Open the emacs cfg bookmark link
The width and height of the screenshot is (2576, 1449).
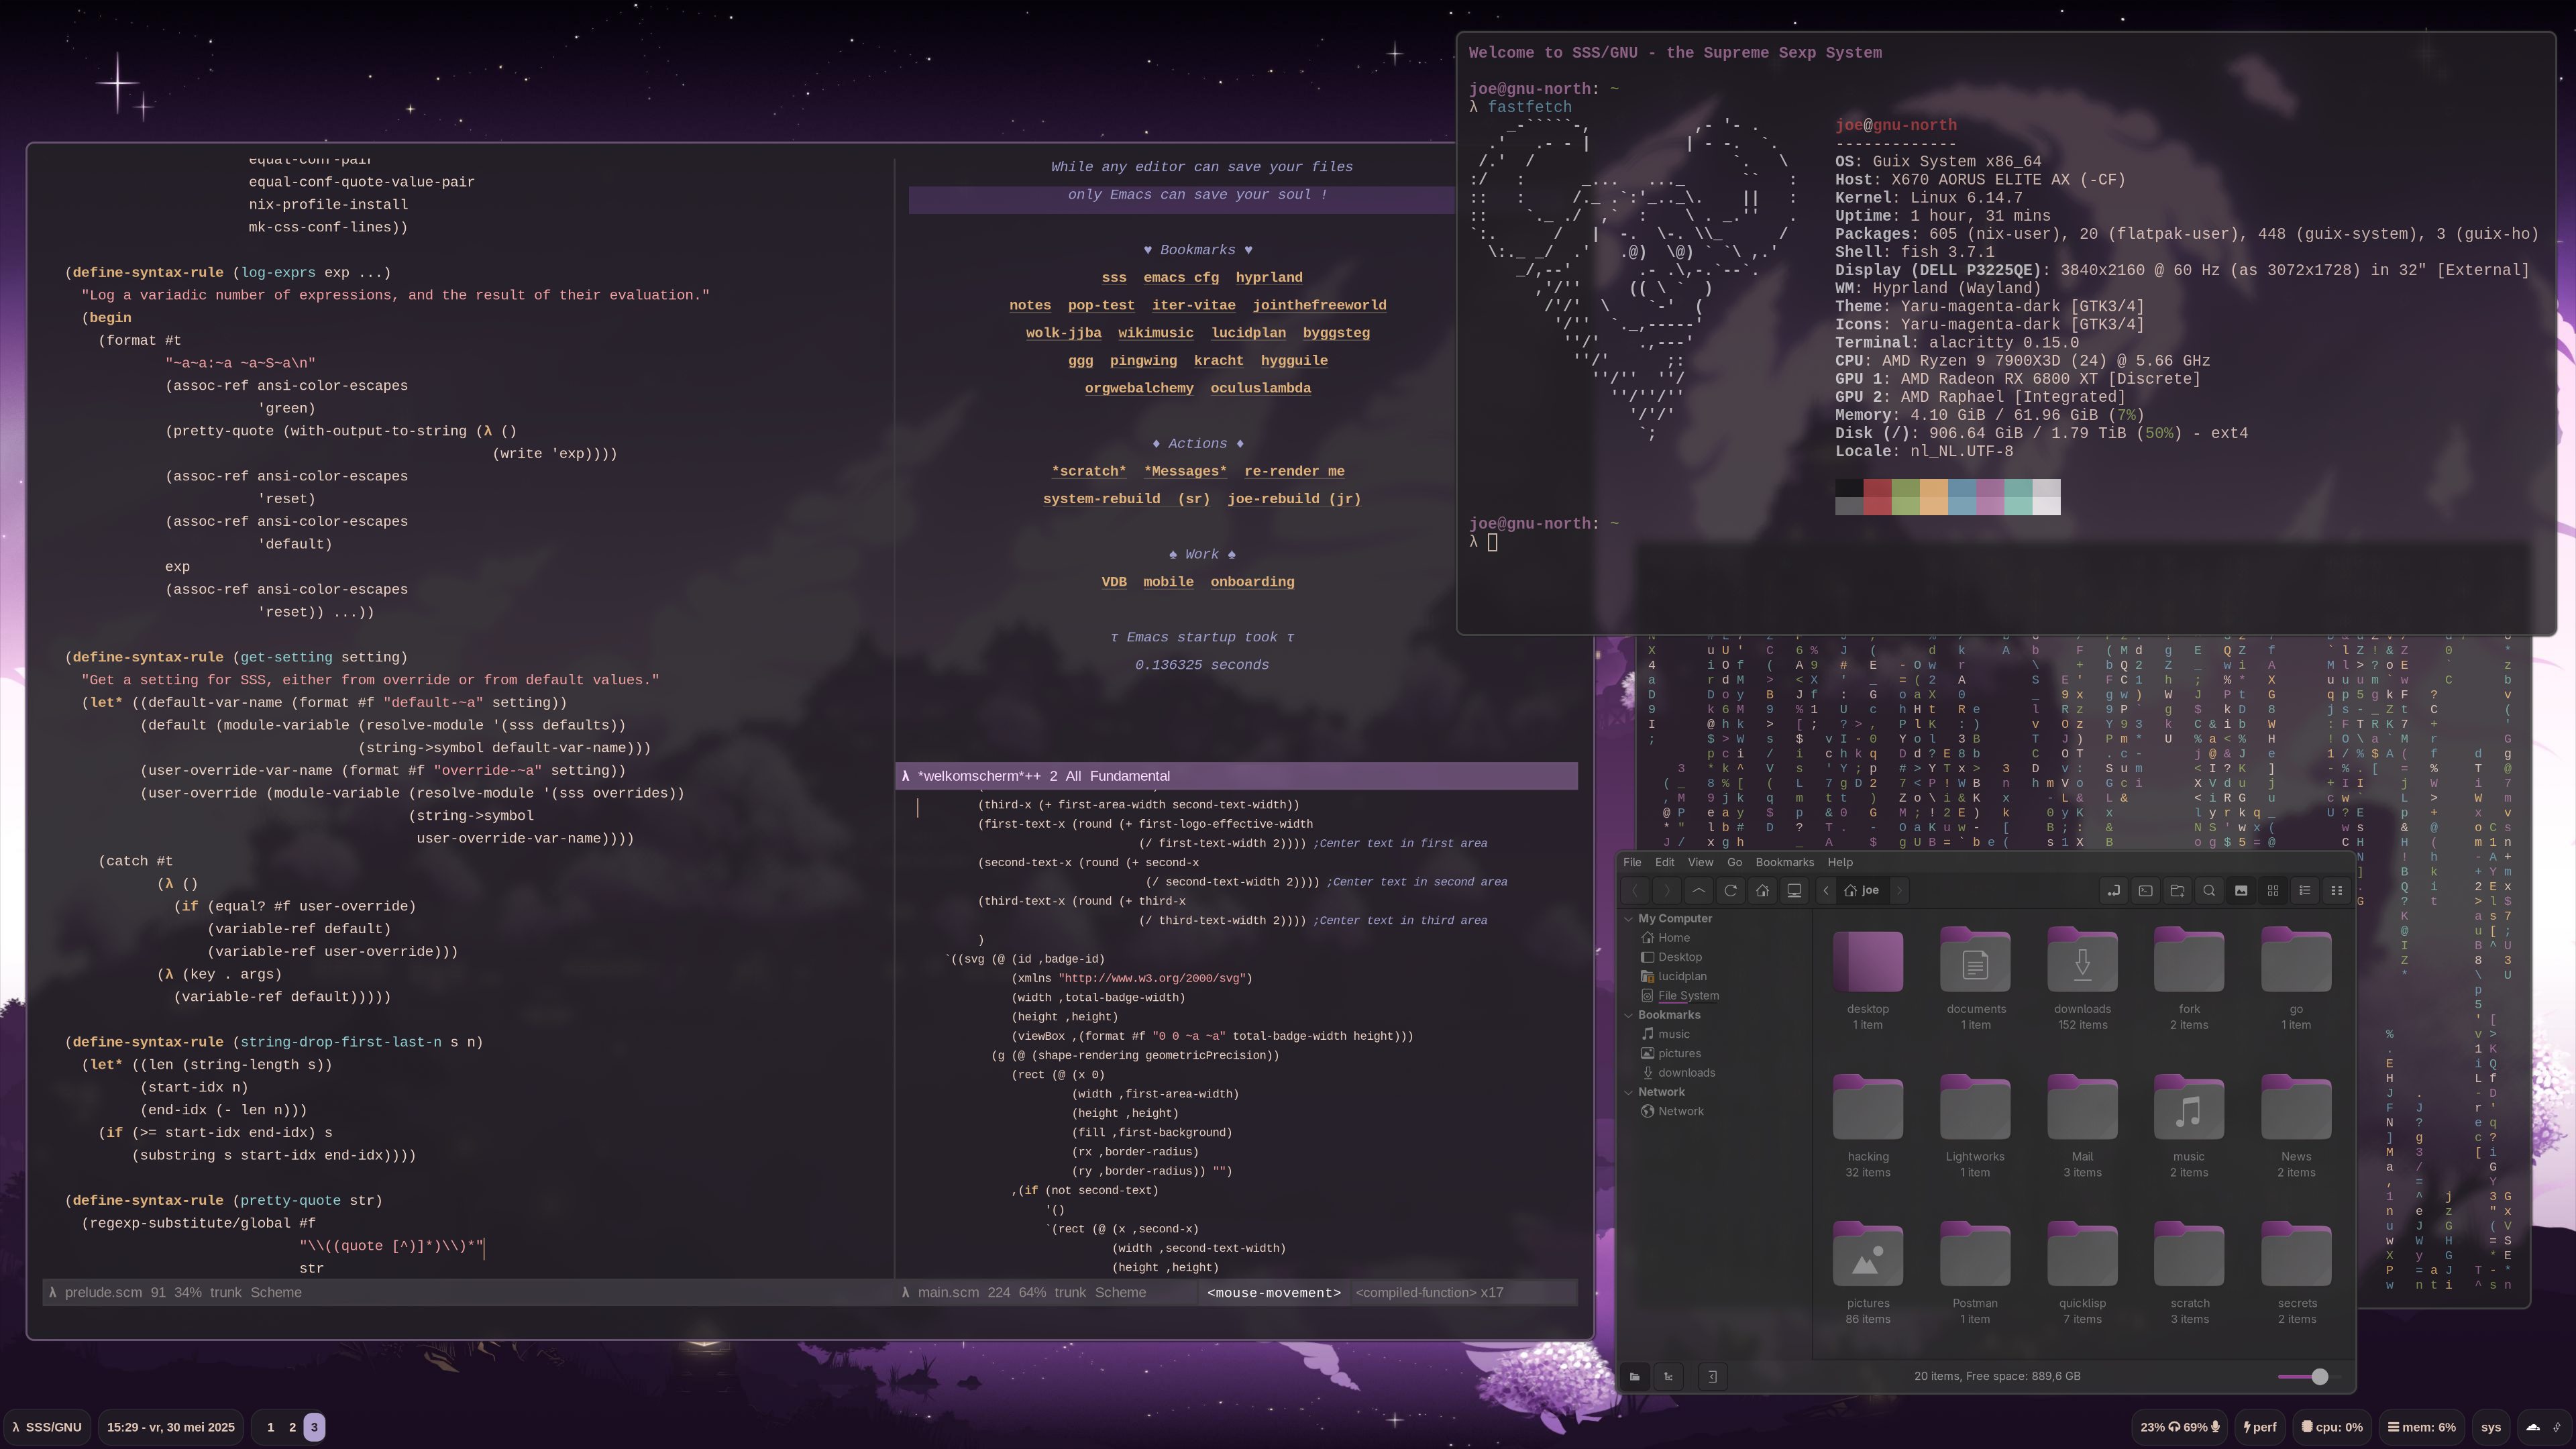[x=1181, y=277]
